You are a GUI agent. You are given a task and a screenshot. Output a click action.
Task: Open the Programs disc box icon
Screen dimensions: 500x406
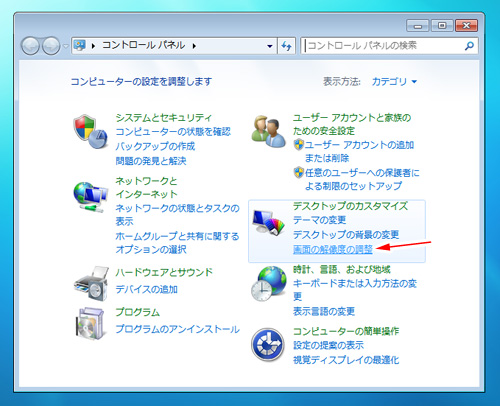90,323
